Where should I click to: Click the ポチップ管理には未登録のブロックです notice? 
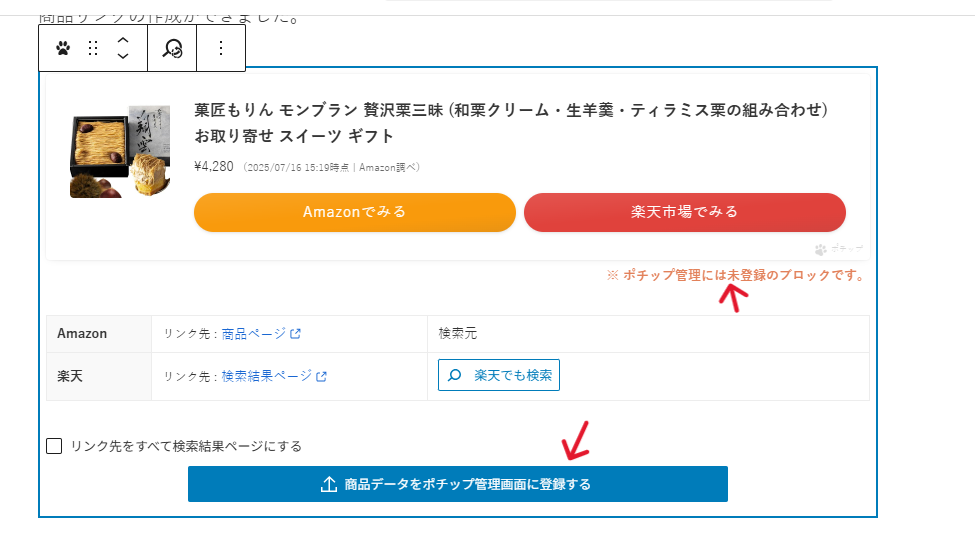coord(736,275)
